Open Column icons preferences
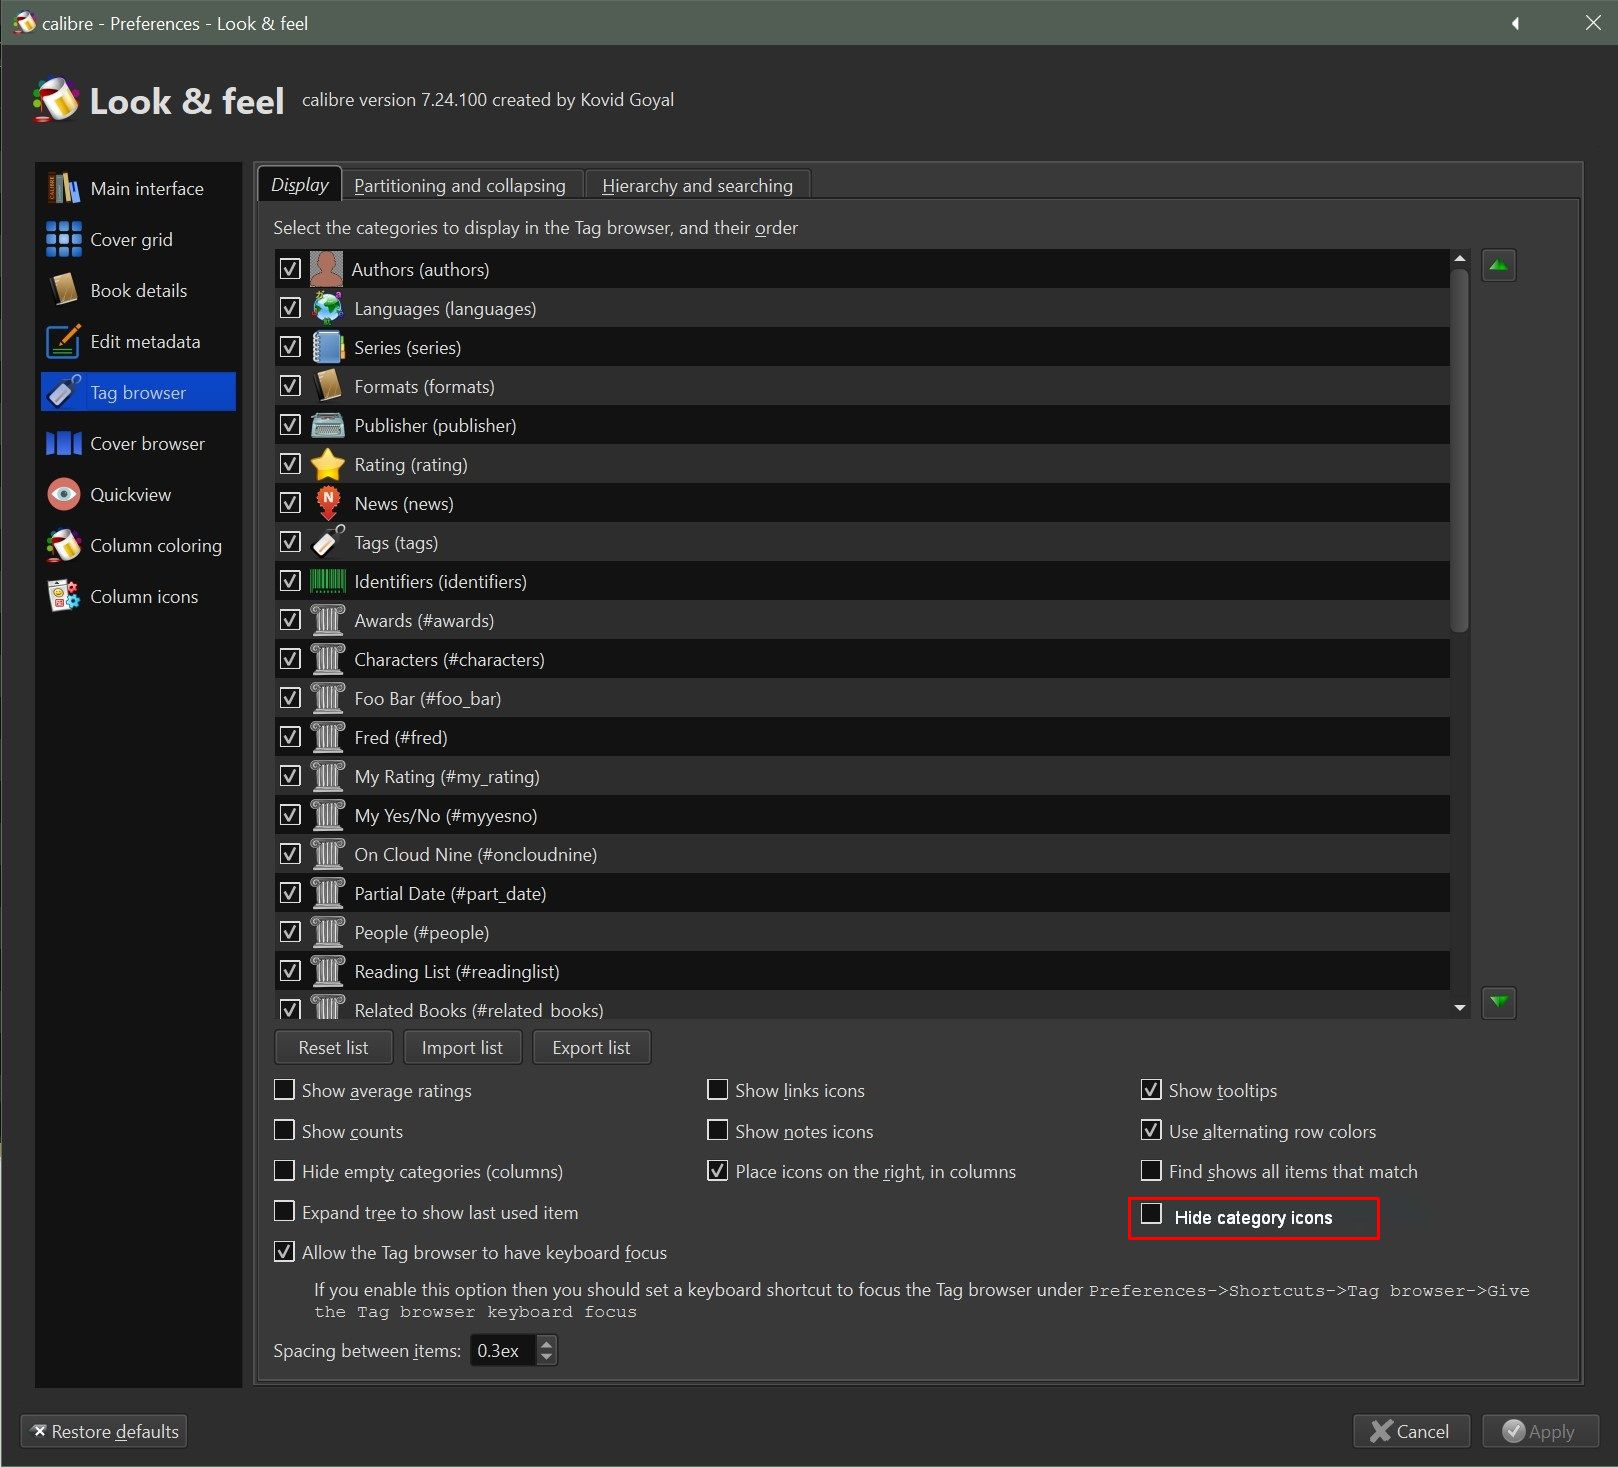Image resolution: width=1618 pixels, height=1467 pixels. pyautogui.click(x=143, y=597)
